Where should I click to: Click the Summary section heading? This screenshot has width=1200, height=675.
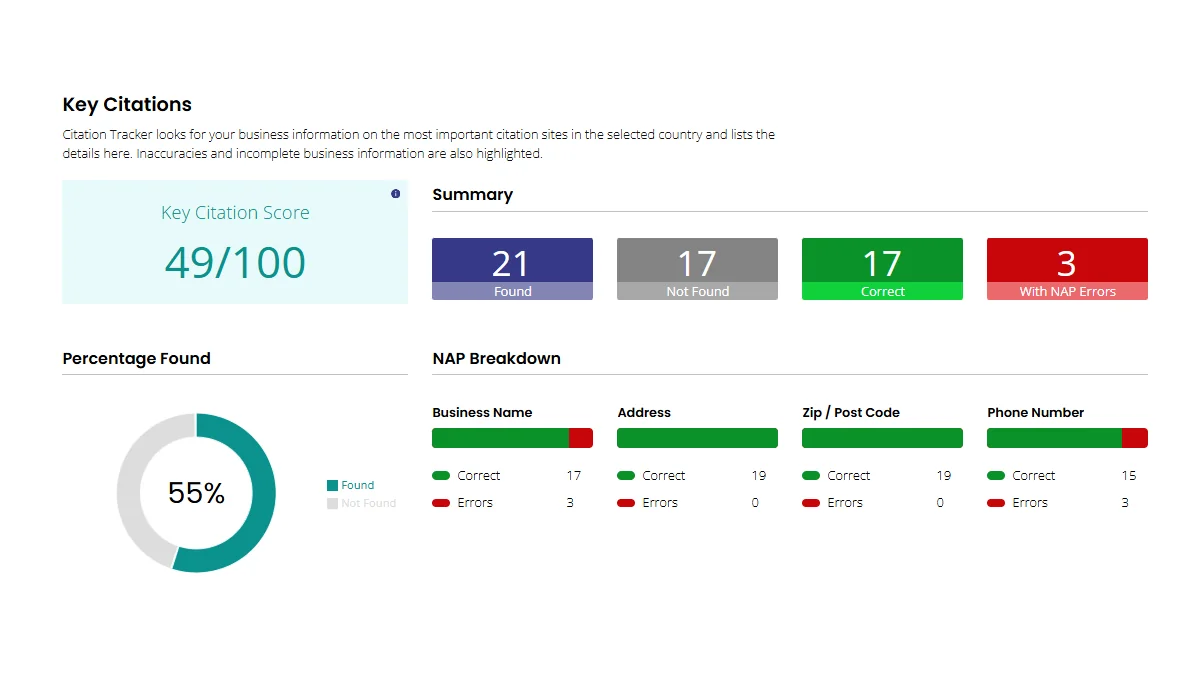(472, 194)
